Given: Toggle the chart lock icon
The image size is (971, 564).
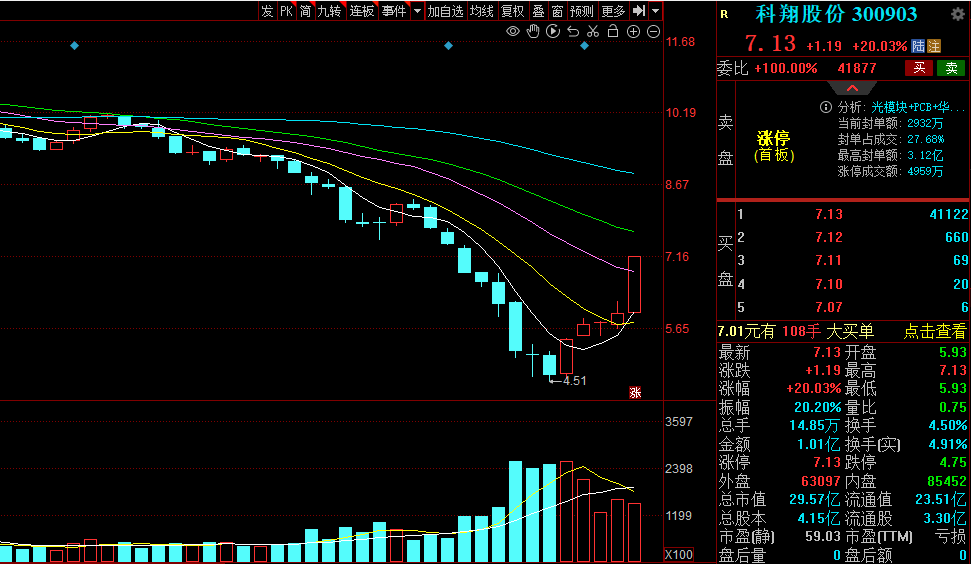Looking at the screenshot, I should click(613, 32).
